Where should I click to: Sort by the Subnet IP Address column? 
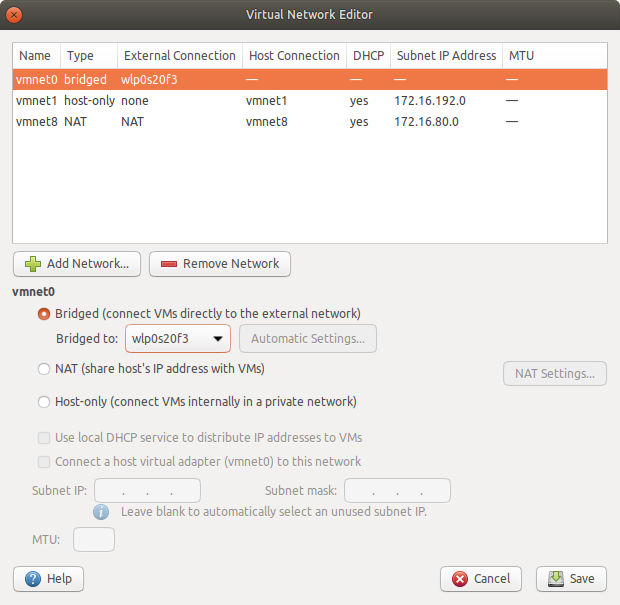[446, 56]
